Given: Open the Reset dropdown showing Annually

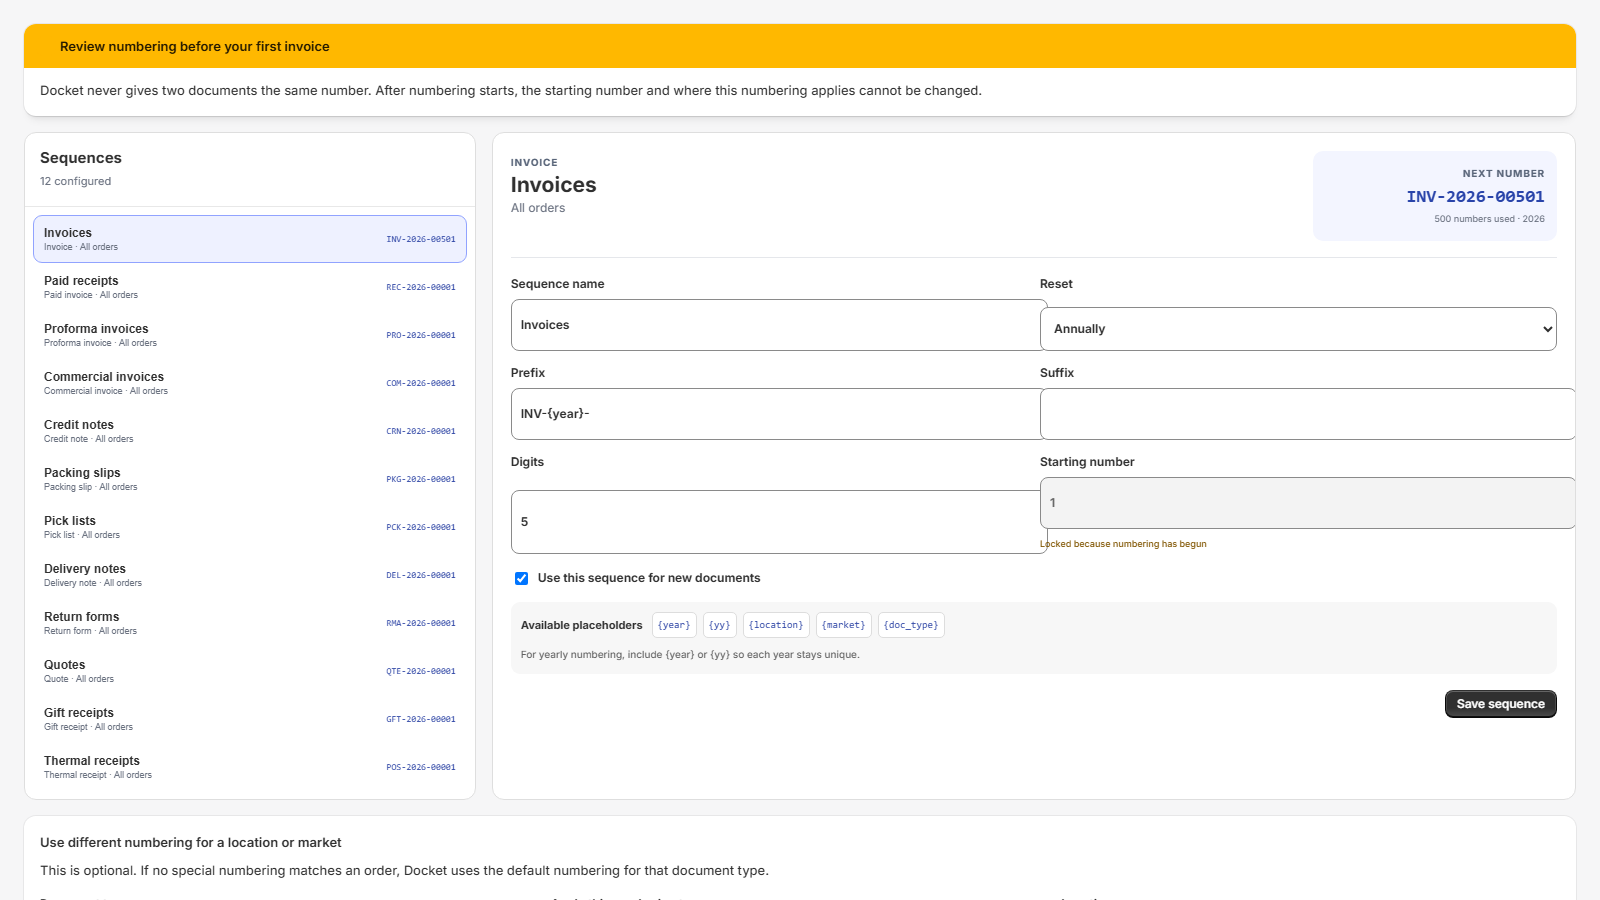Looking at the screenshot, I should (x=1298, y=329).
